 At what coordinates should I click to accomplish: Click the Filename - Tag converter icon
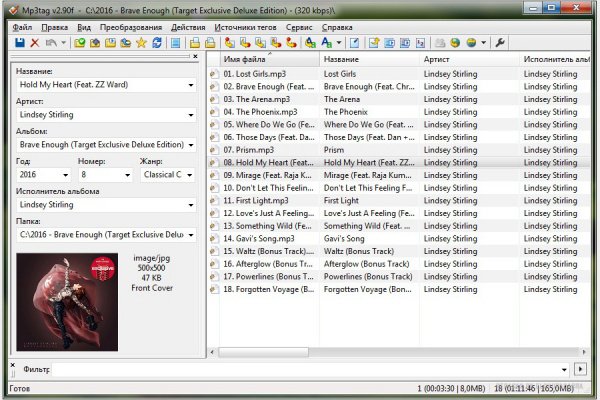pos(245,42)
